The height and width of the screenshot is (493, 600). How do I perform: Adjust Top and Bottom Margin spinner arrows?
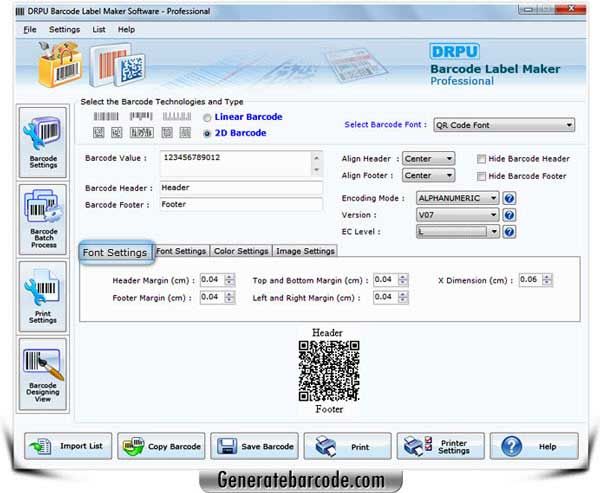(403, 280)
